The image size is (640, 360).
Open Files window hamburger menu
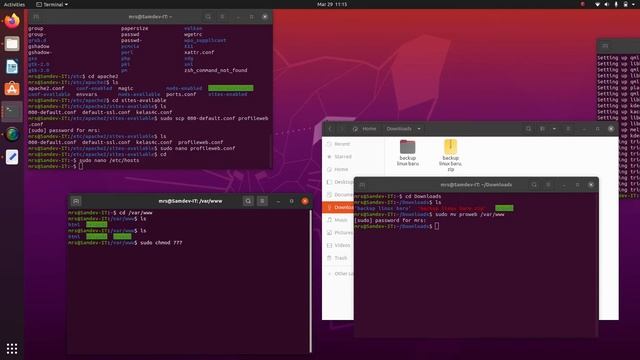tap(568, 129)
